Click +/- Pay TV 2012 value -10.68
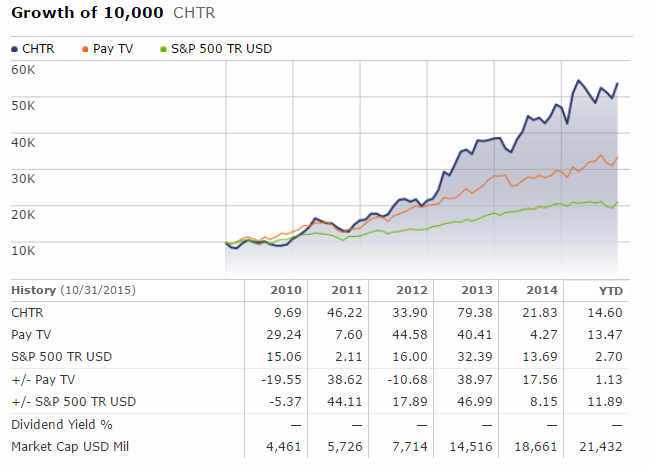 pos(408,380)
